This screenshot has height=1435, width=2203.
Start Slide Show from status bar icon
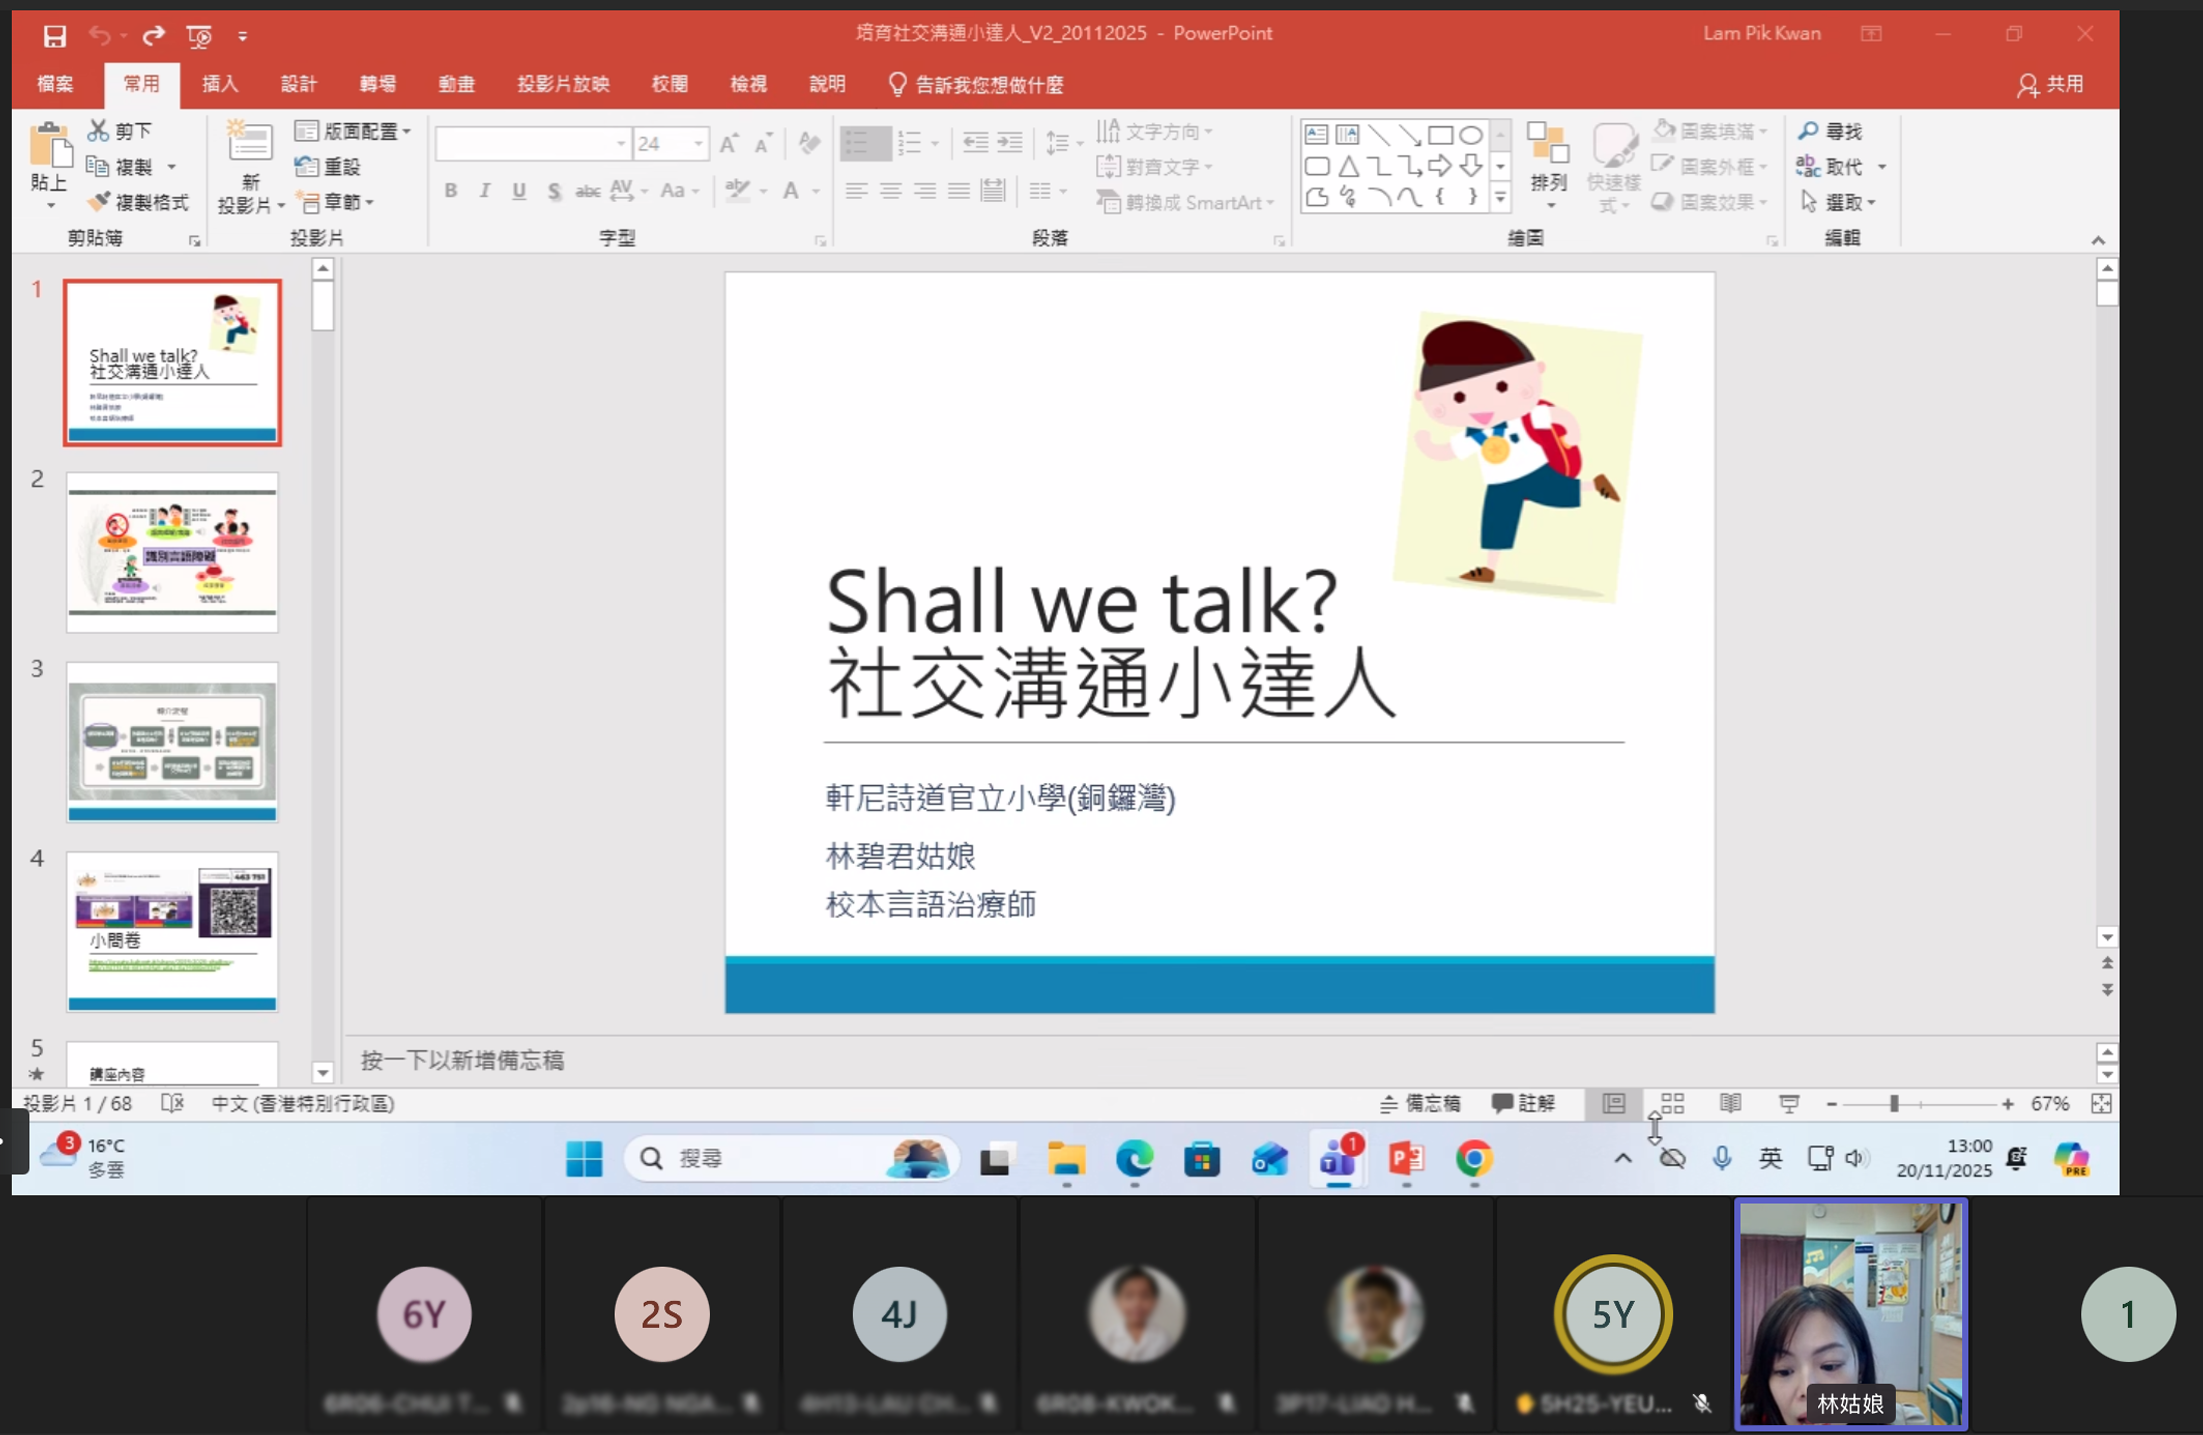coord(1789,1103)
